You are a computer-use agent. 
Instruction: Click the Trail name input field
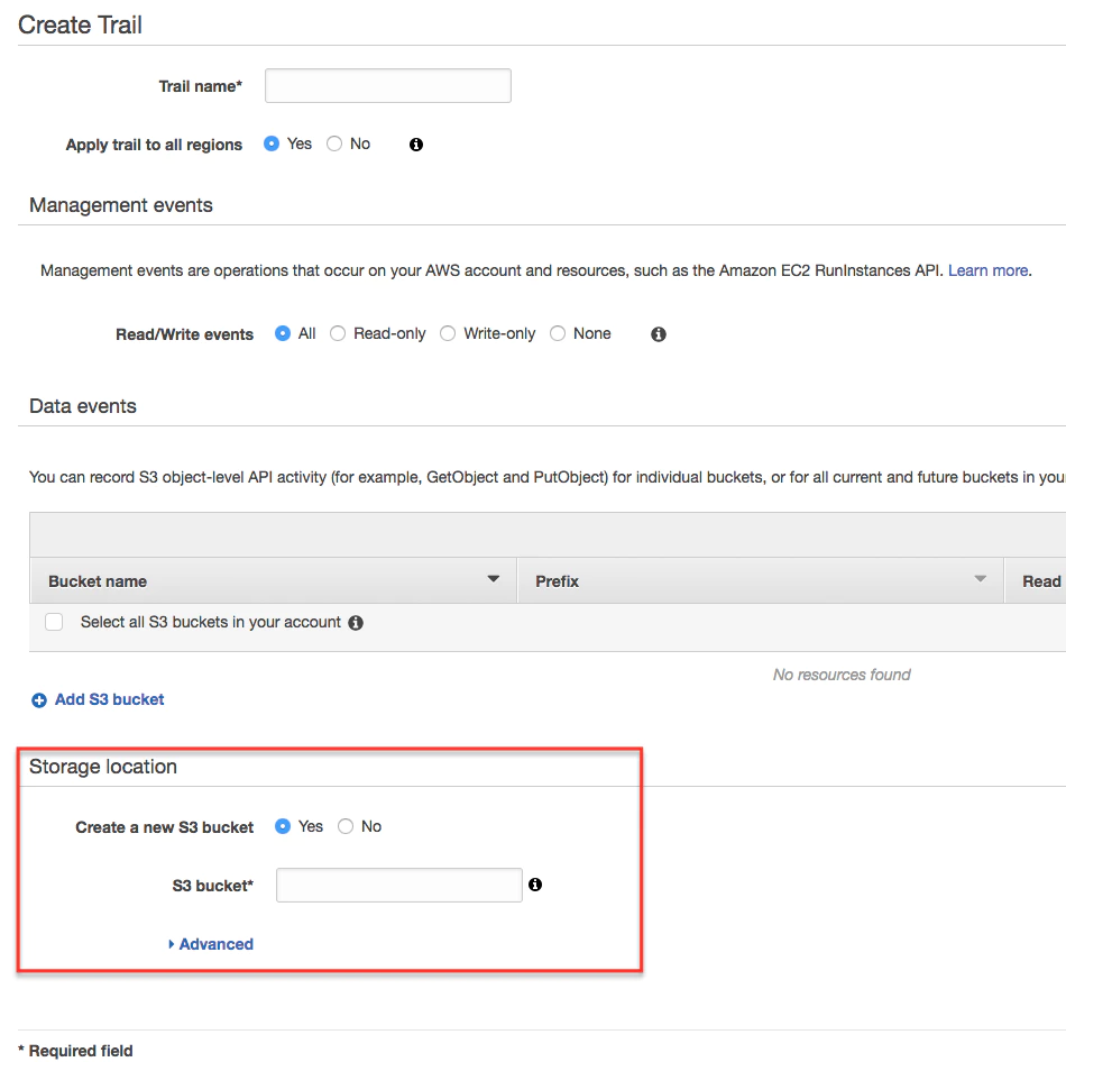click(387, 85)
